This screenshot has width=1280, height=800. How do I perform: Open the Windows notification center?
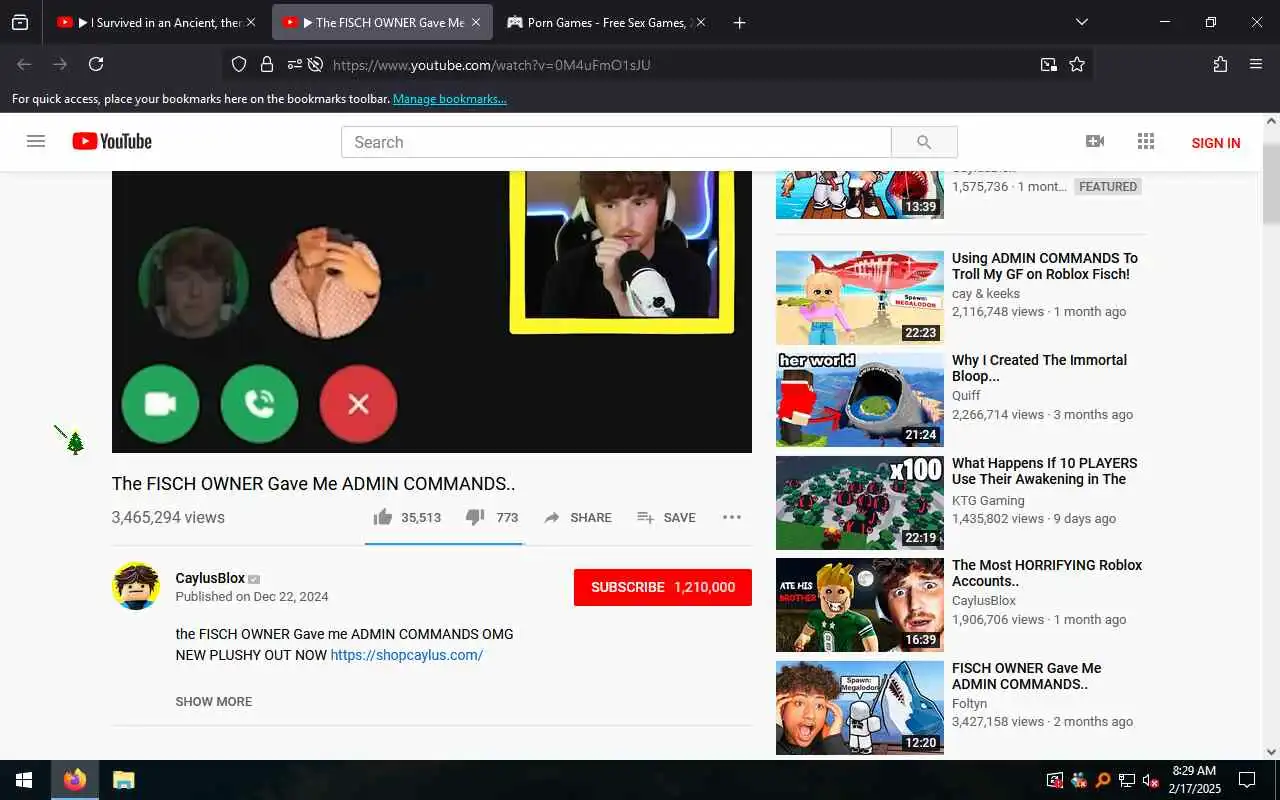[1247, 780]
